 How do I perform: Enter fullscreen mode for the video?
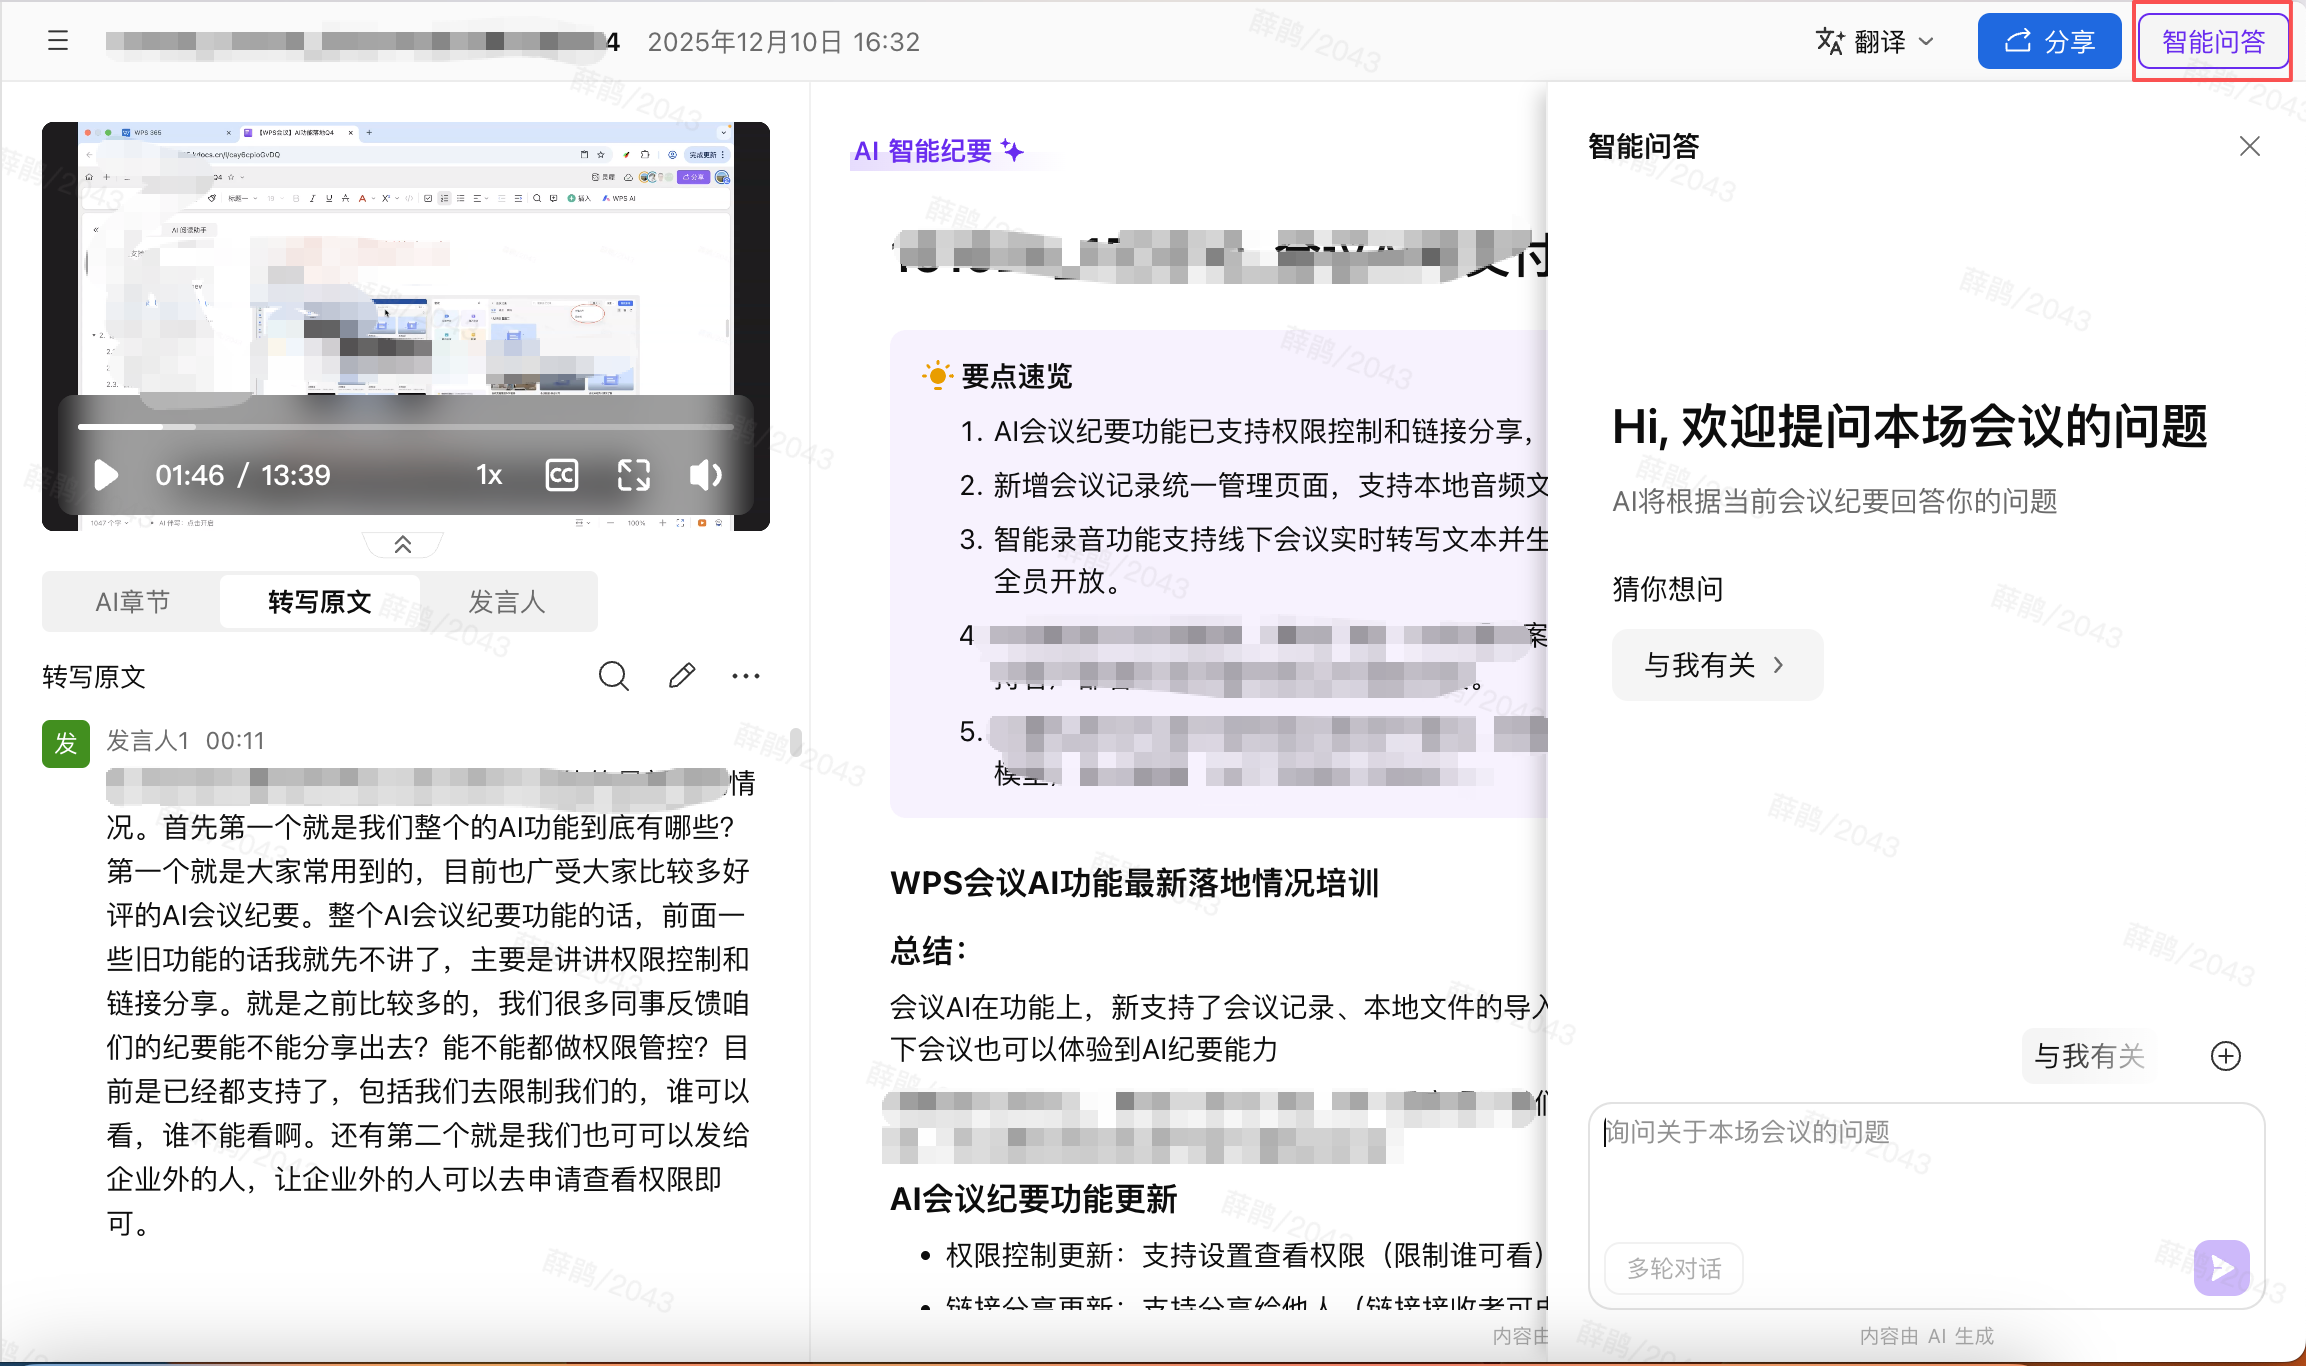[x=634, y=475]
